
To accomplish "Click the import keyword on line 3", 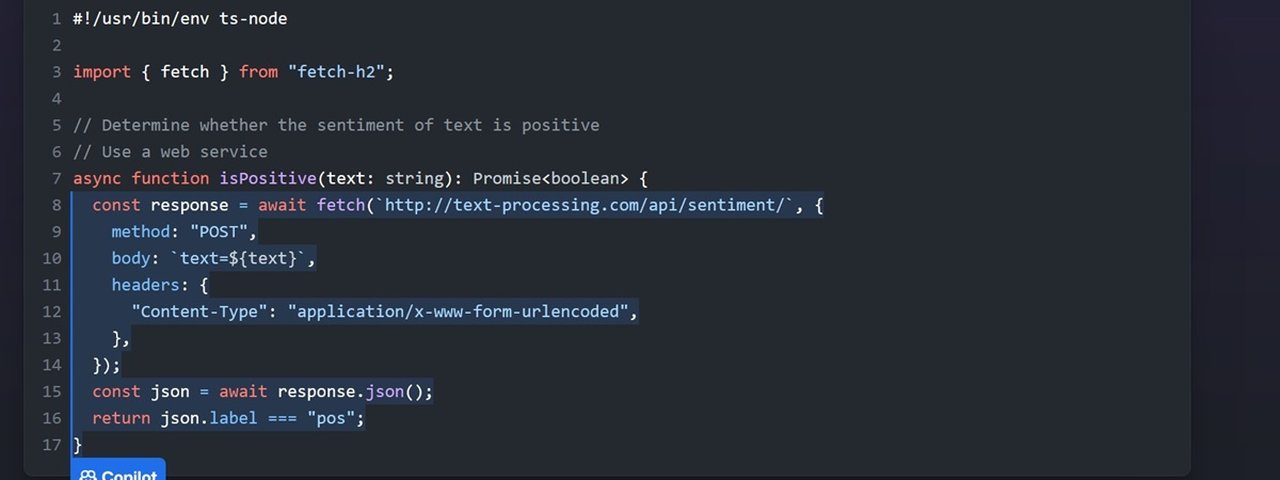I will (102, 72).
